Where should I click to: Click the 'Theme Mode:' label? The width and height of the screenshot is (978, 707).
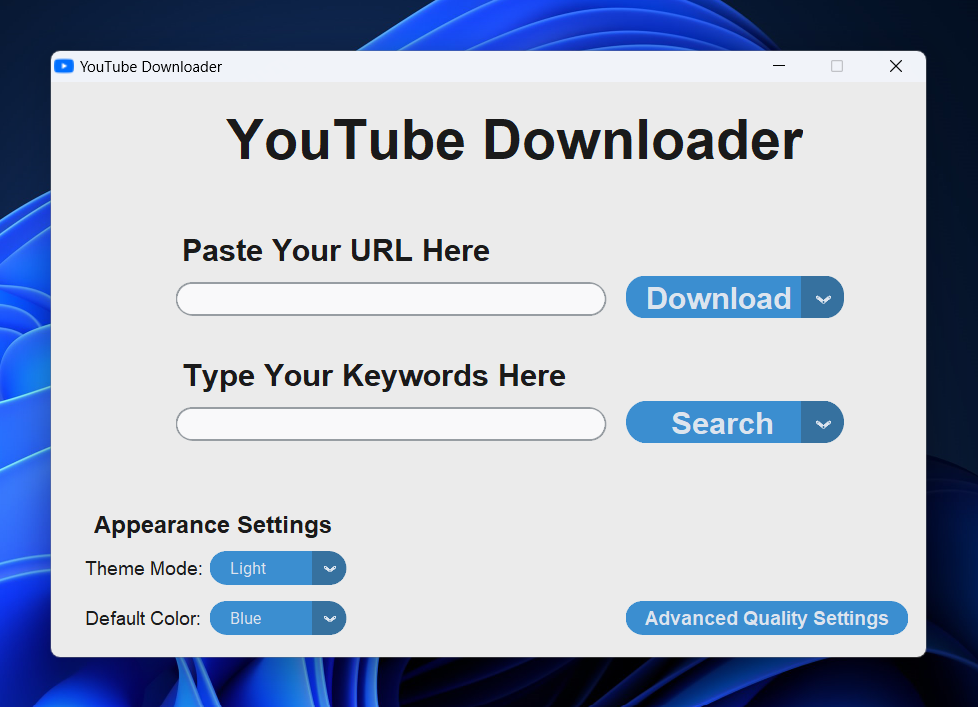pyautogui.click(x=144, y=569)
